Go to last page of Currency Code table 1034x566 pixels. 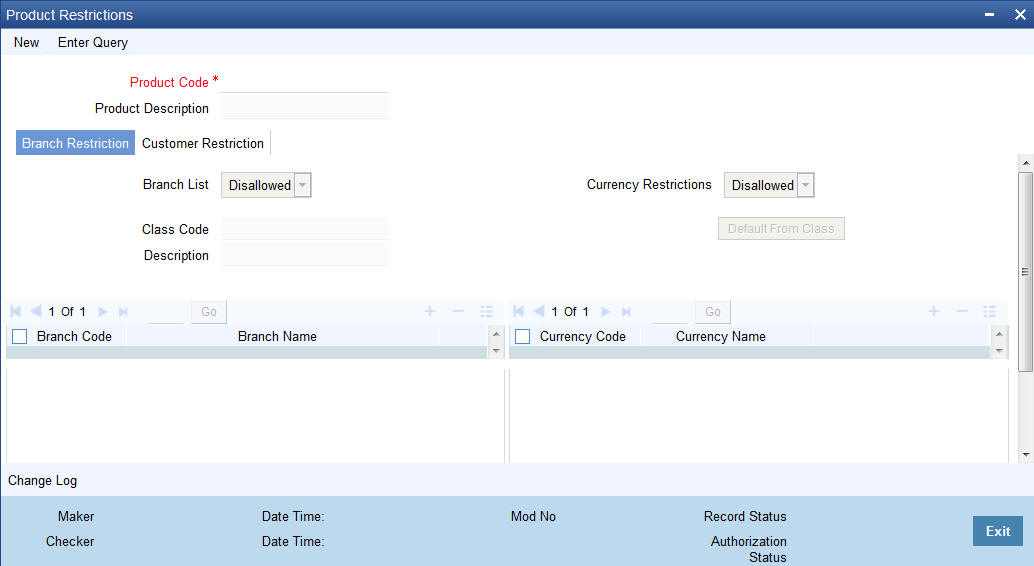click(626, 311)
